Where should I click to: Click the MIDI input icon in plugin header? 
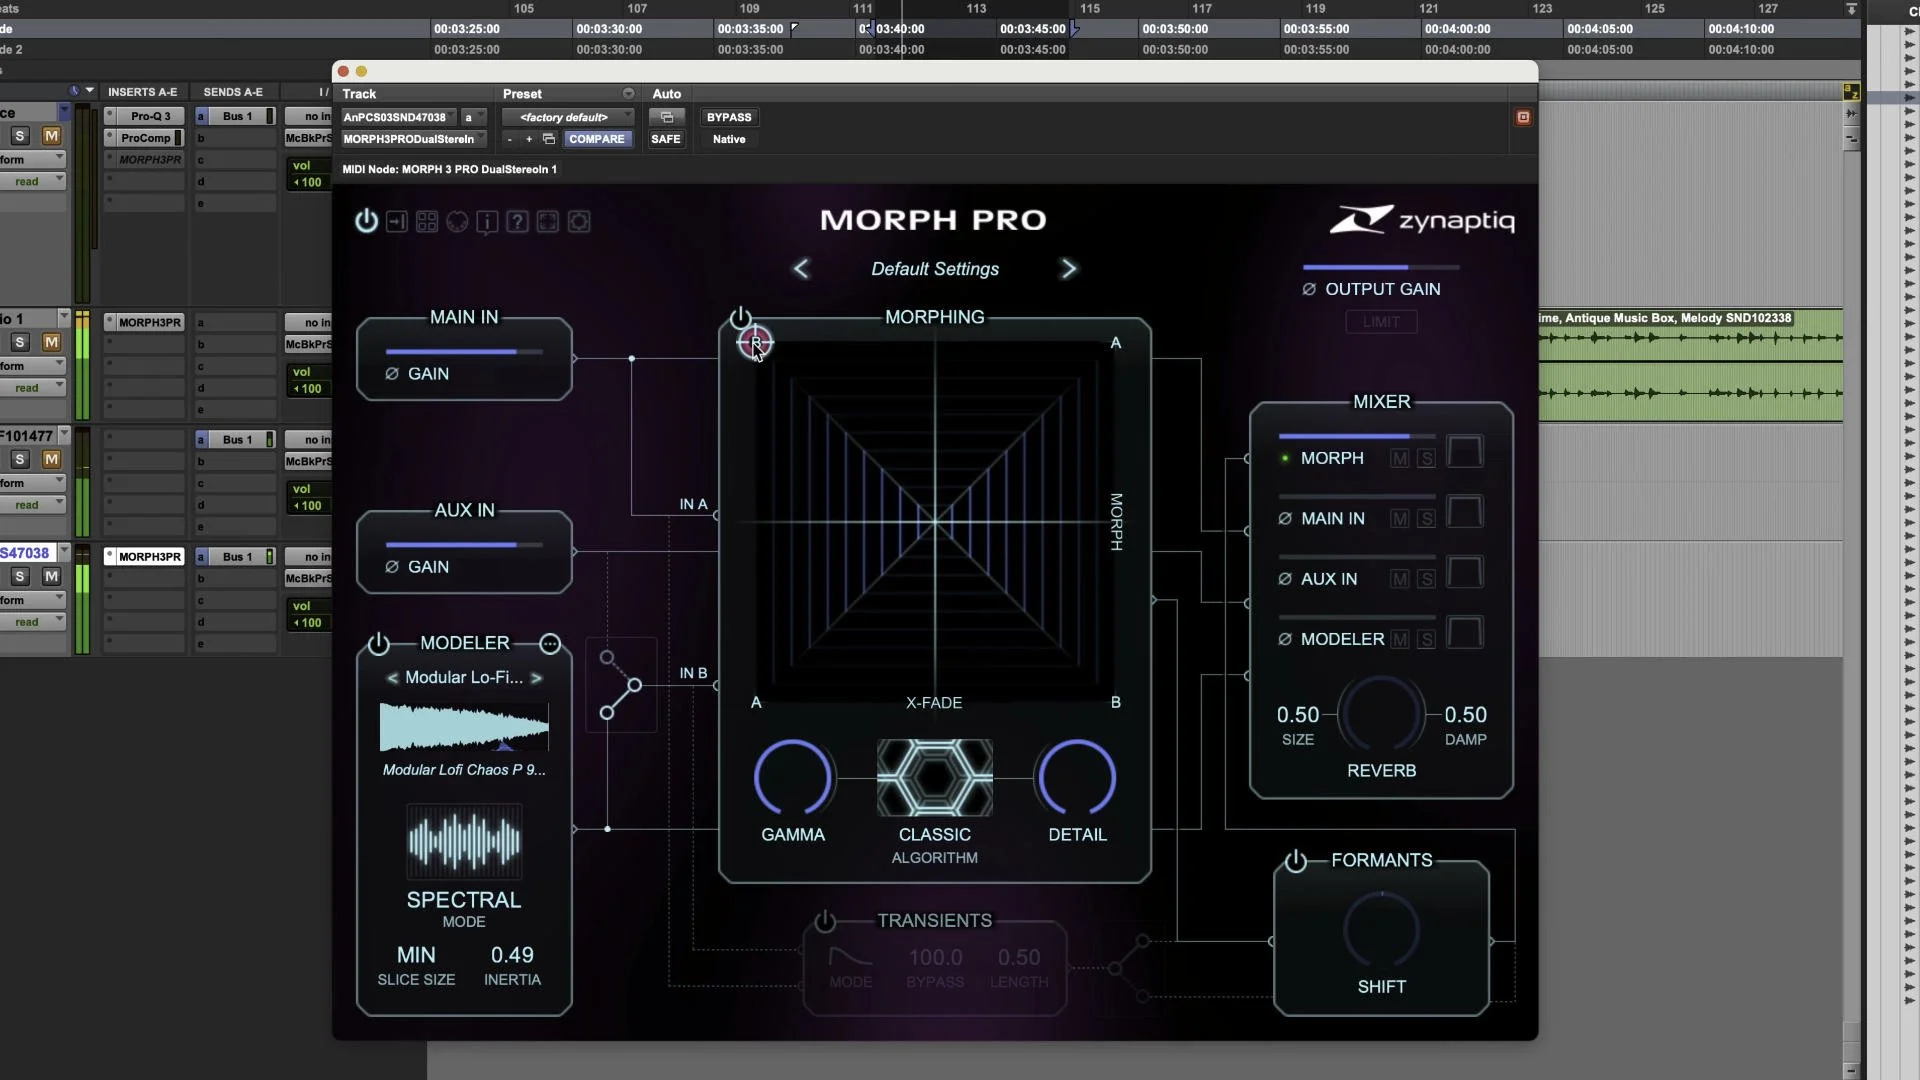[x=397, y=221]
